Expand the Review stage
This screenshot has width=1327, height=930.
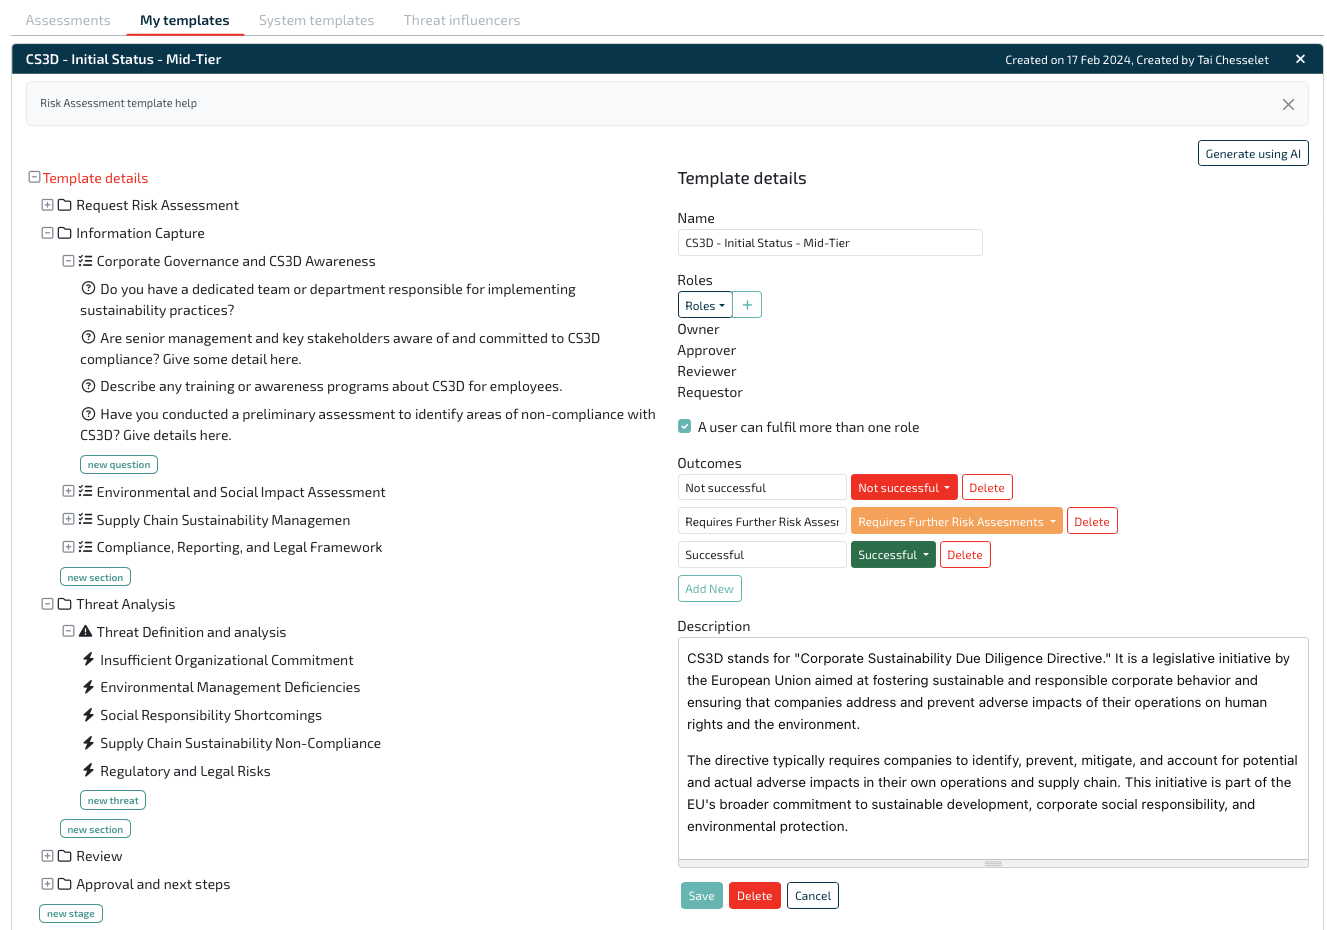(47, 856)
